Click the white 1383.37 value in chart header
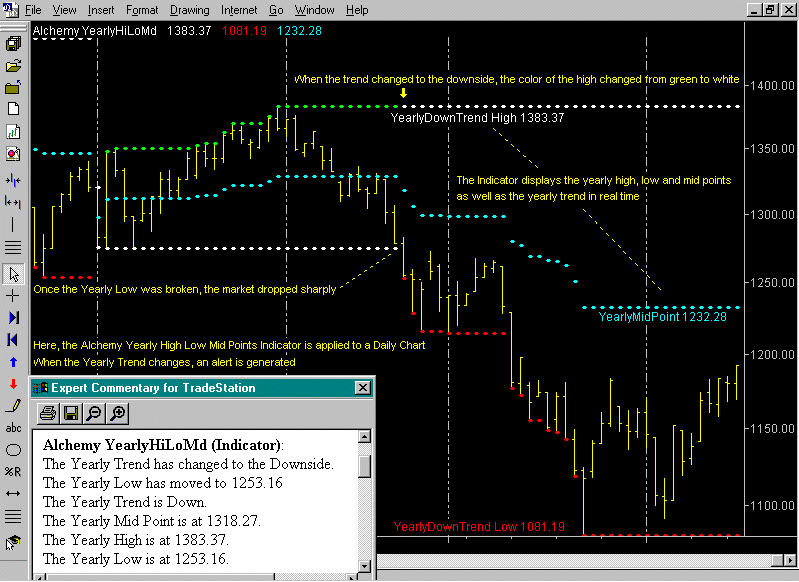Image resolution: width=799 pixels, height=582 pixels. tap(189, 31)
